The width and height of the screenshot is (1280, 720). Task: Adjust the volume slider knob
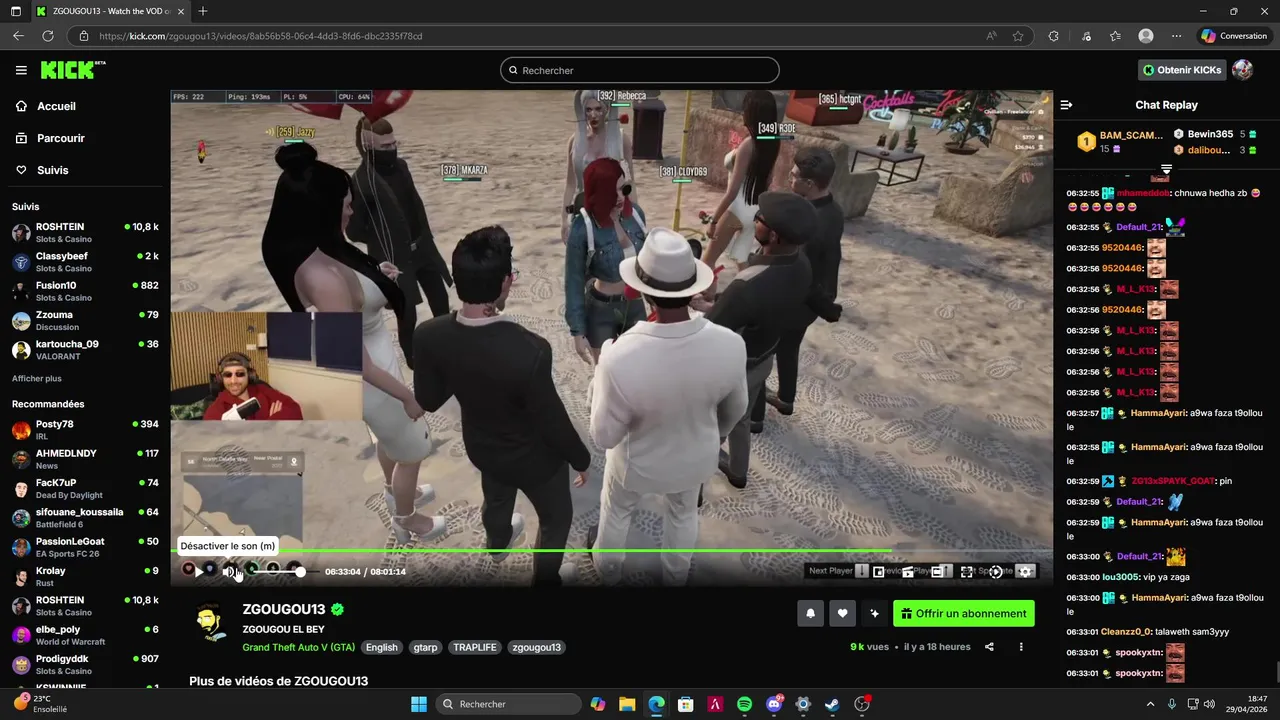coord(300,571)
